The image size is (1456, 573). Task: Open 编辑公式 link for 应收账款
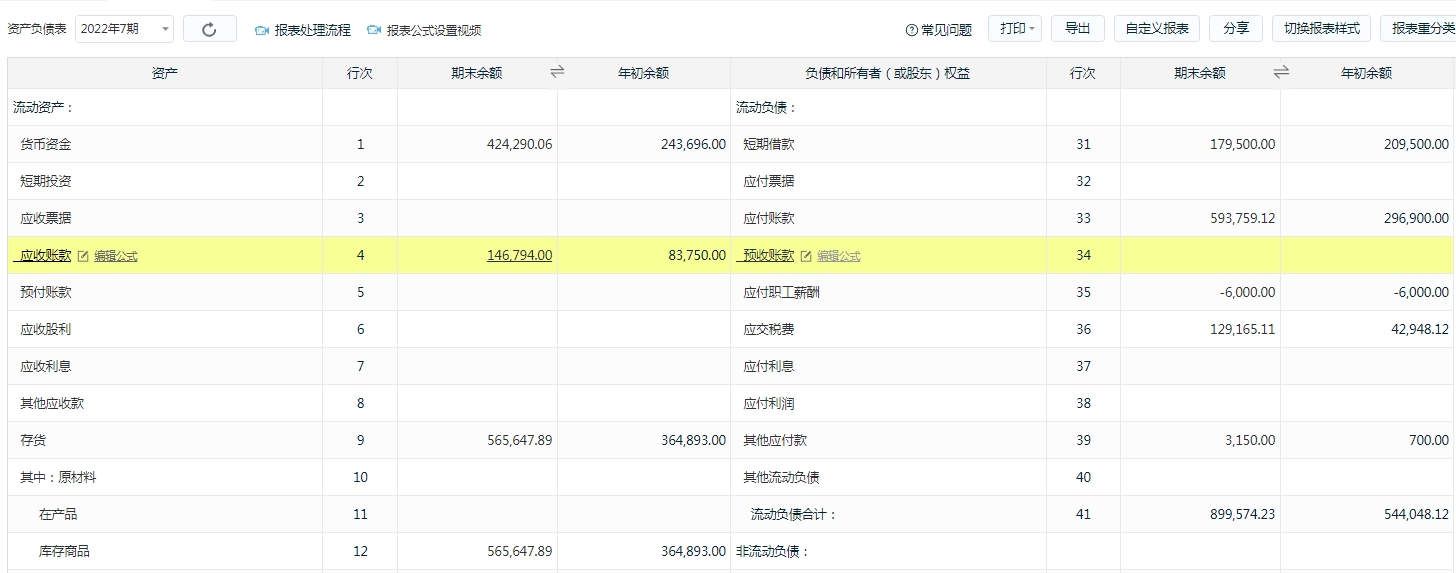tap(116, 256)
